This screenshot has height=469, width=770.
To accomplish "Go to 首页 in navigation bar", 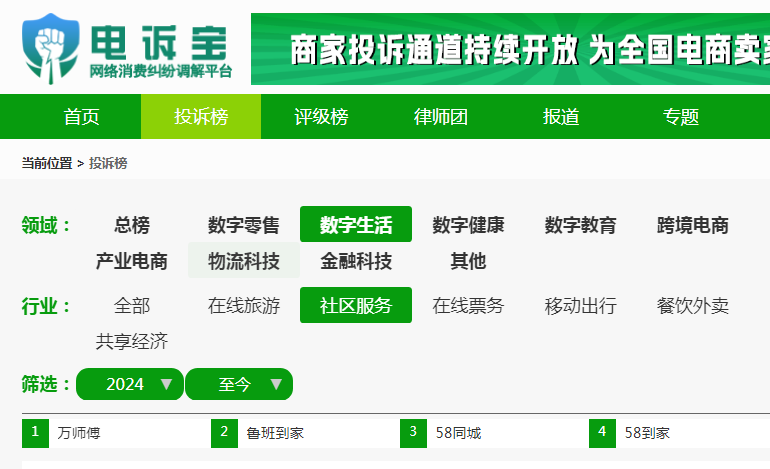I will 82,116.
